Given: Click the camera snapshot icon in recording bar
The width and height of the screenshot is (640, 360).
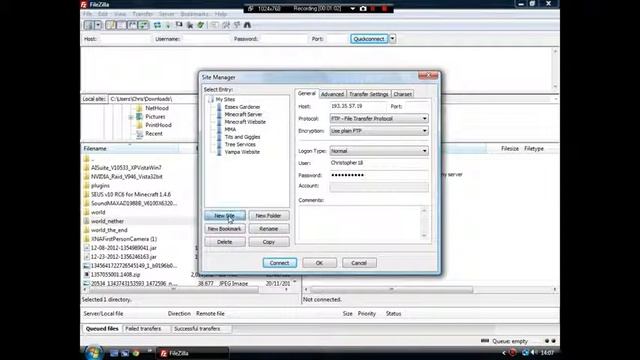Looking at the screenshot, I should pos(363,8).
